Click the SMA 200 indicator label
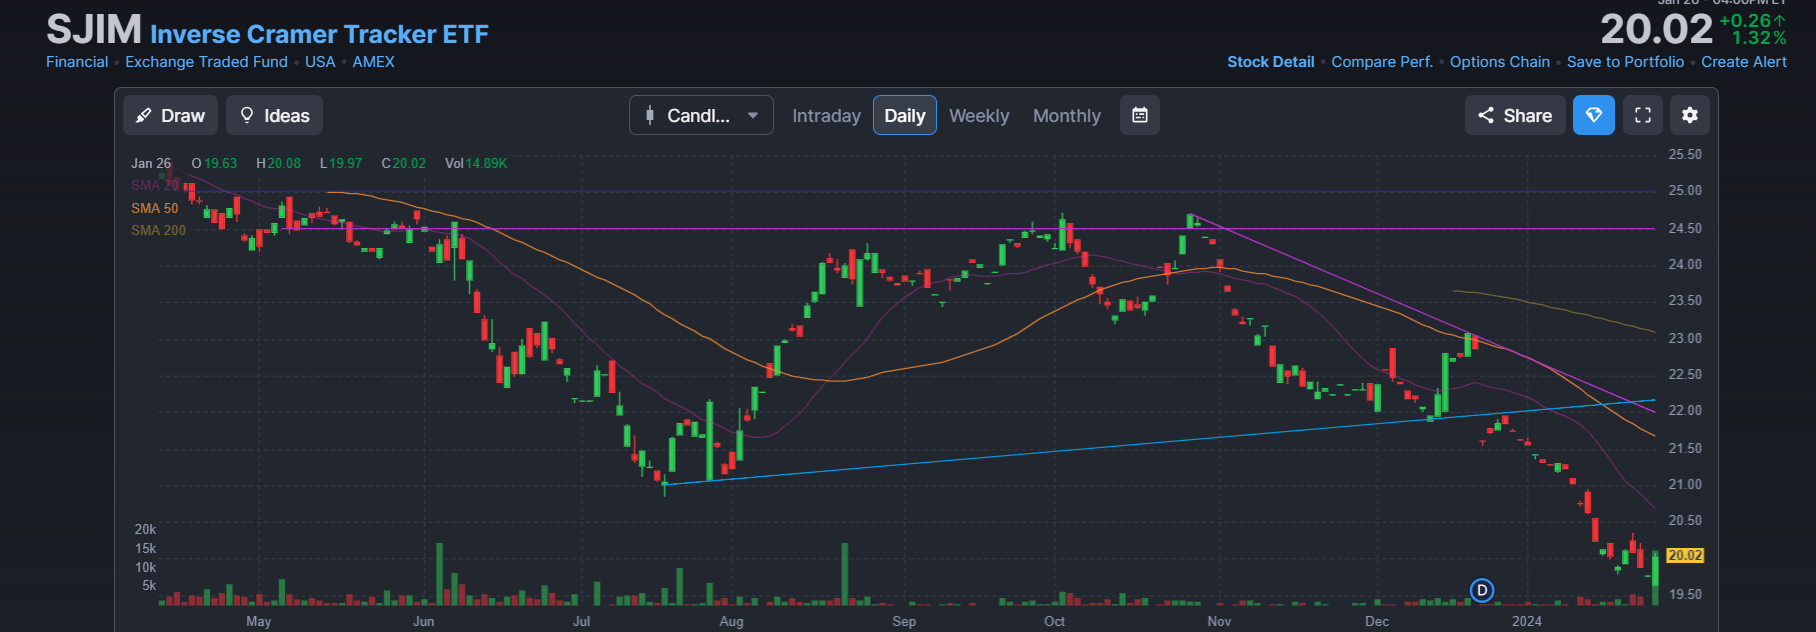 point(158,230)
